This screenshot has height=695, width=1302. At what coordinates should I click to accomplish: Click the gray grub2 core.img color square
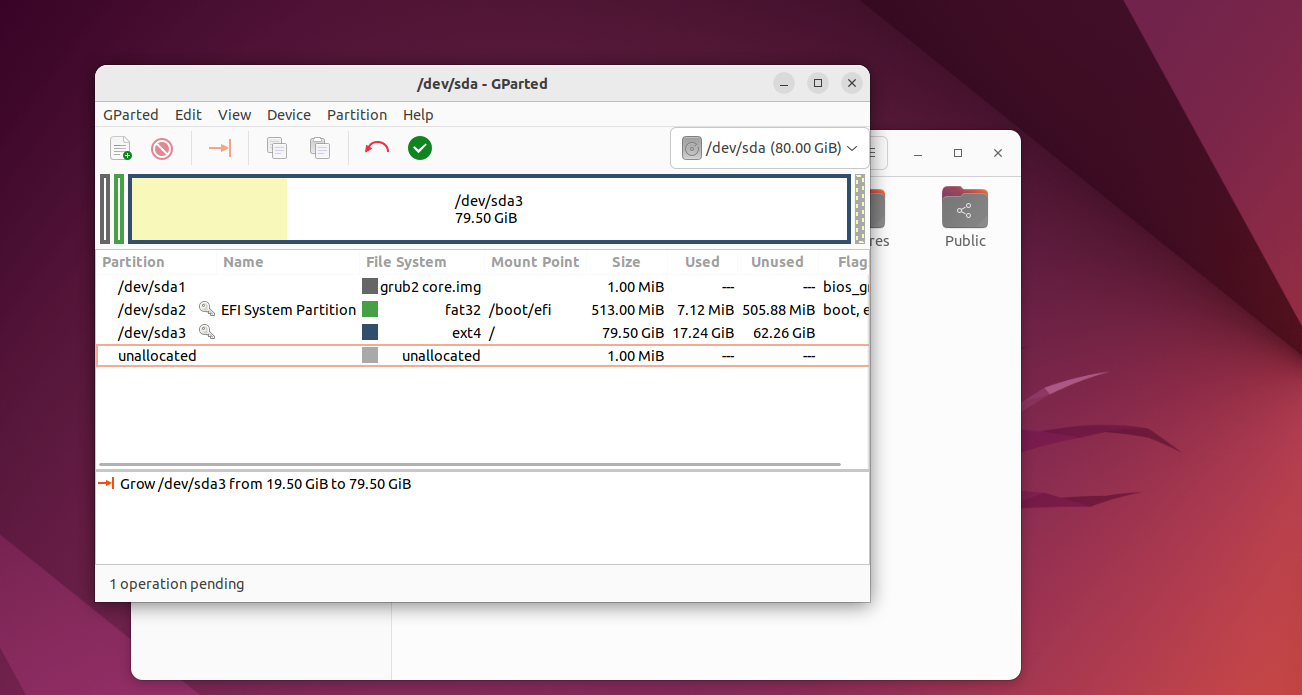point(370,287)
